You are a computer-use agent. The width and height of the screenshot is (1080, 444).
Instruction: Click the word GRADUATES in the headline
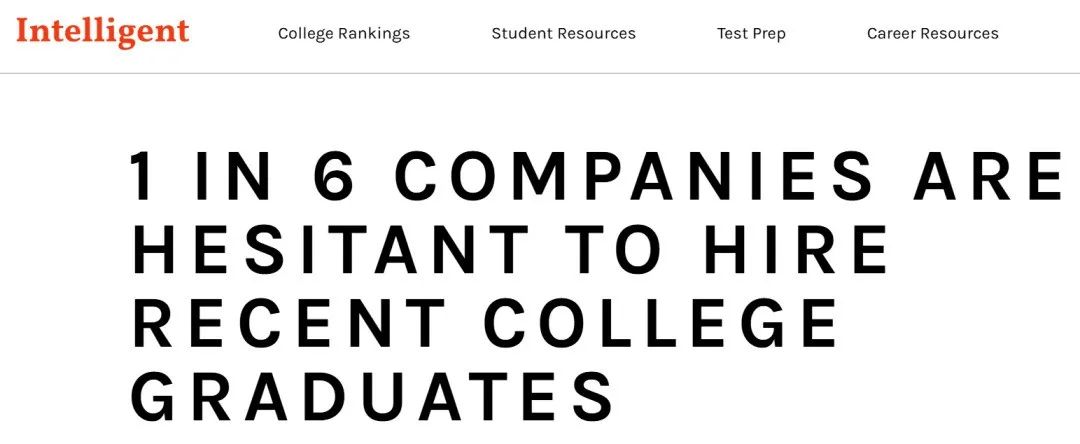[372, 396]
